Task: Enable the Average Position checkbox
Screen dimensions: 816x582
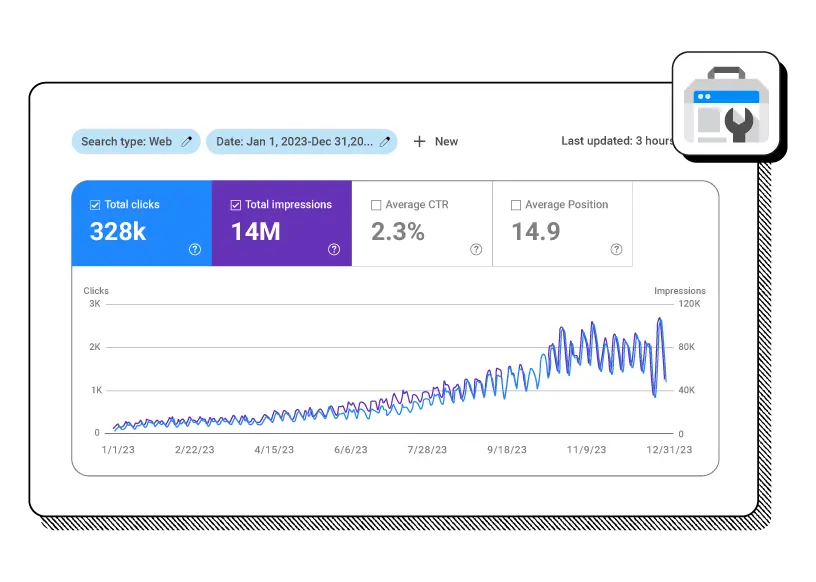Action: point(516,205)
